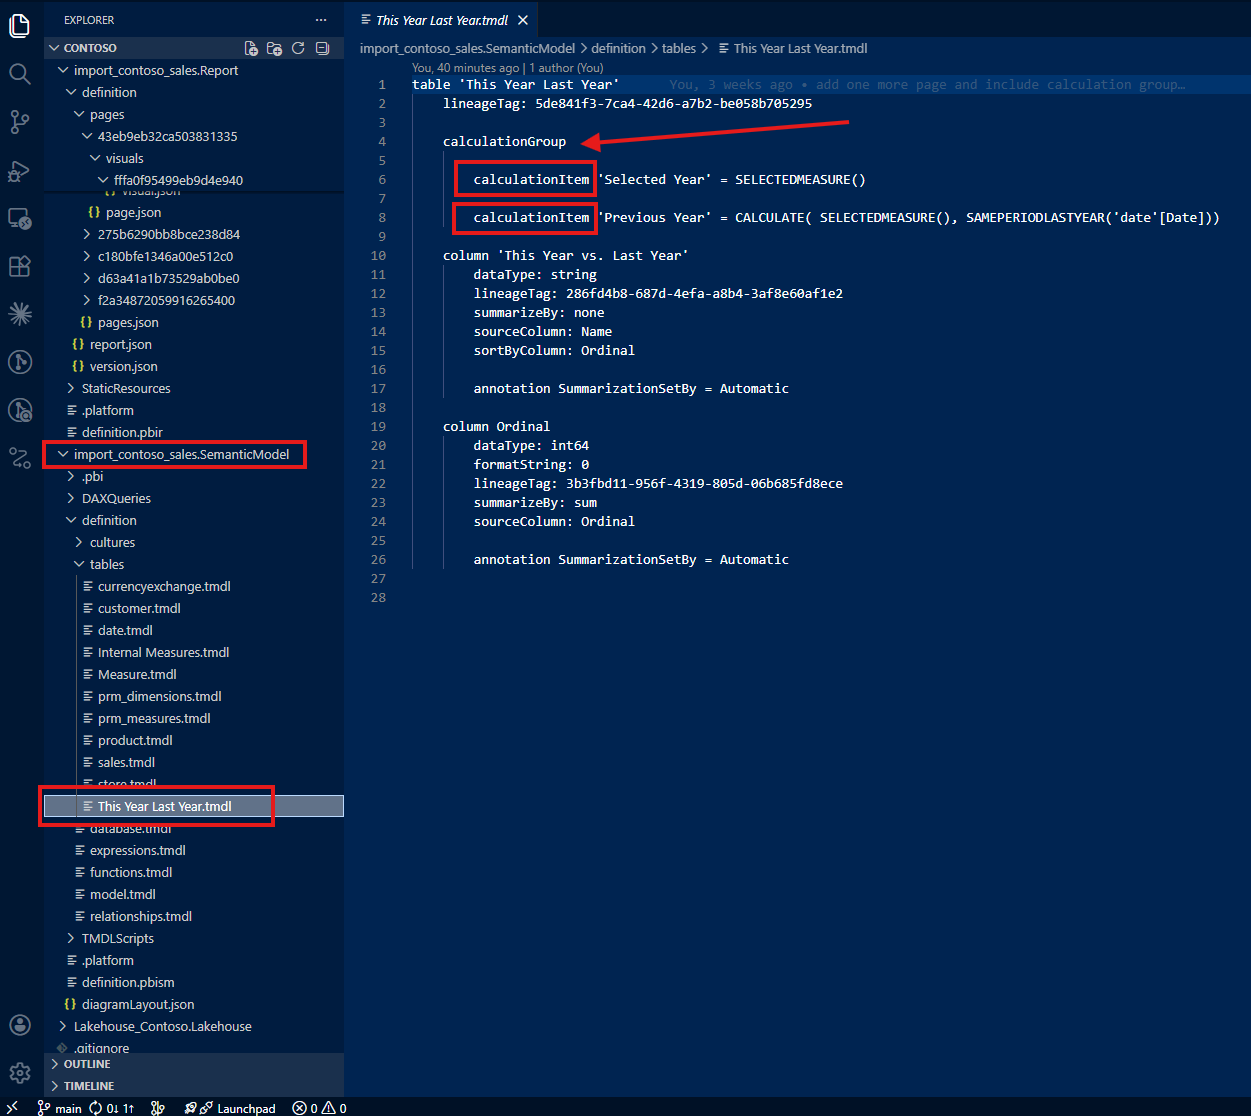Place cursor on the calculationGroup line
Screen dimensions: 1251x1116
click(x=504, y=141)
